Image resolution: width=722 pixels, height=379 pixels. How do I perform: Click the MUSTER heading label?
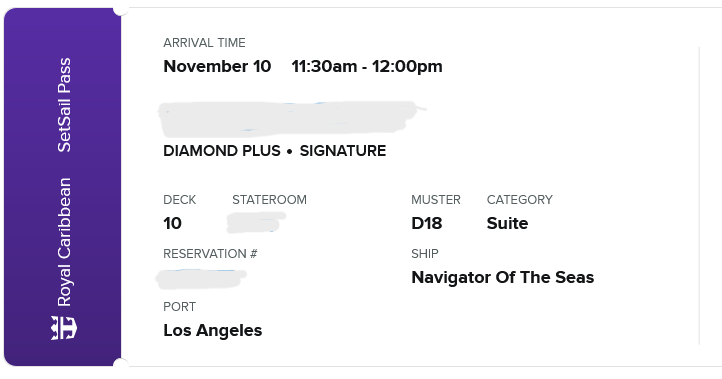[x=436, y=200]
